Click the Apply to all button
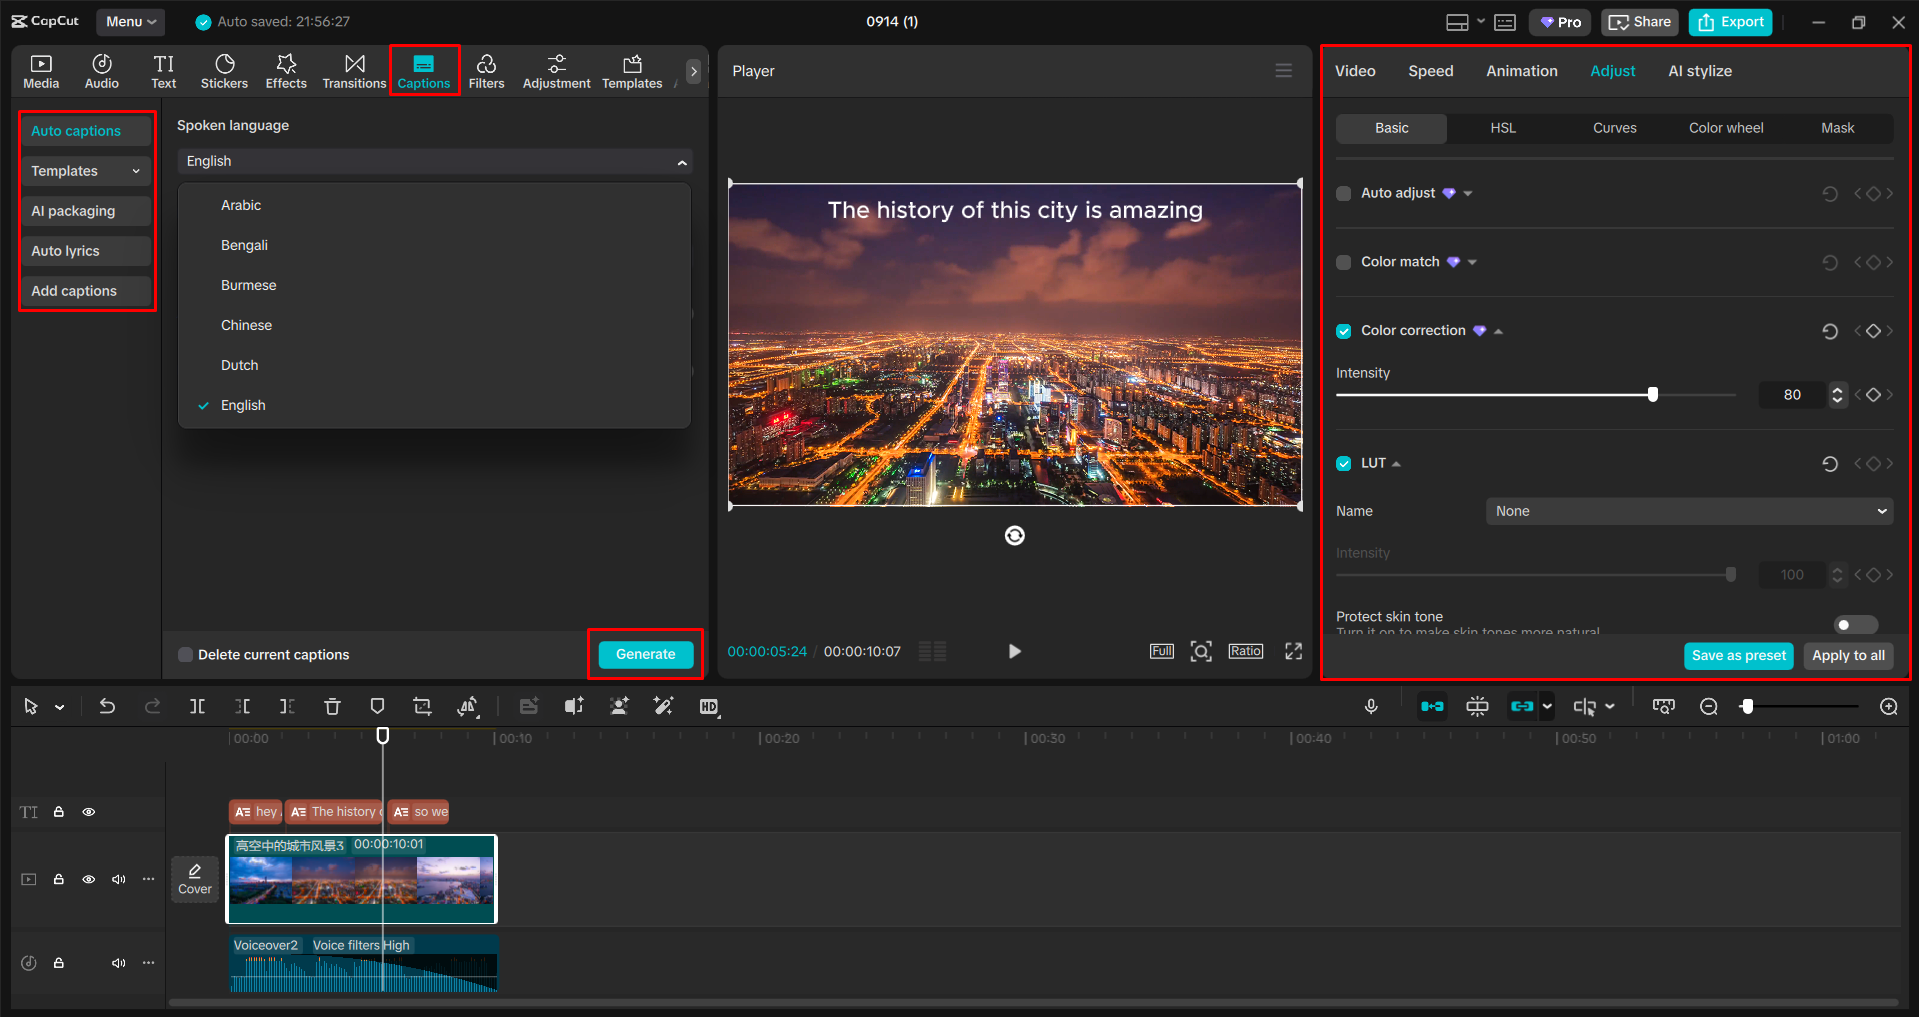 [x=1847, y=655]
